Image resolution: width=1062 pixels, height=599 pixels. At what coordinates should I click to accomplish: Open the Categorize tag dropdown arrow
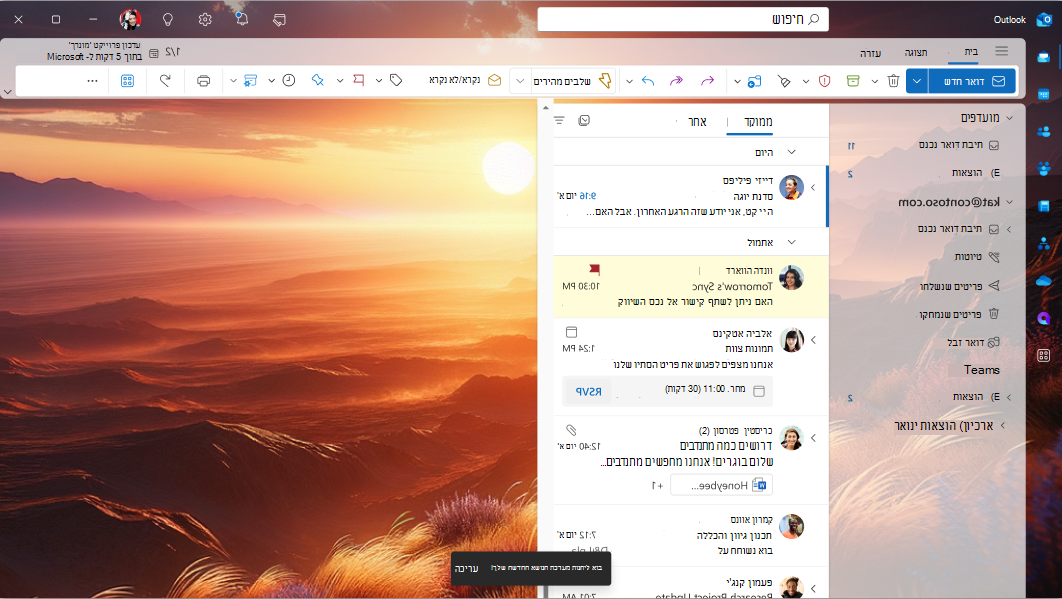pos(379,81)
